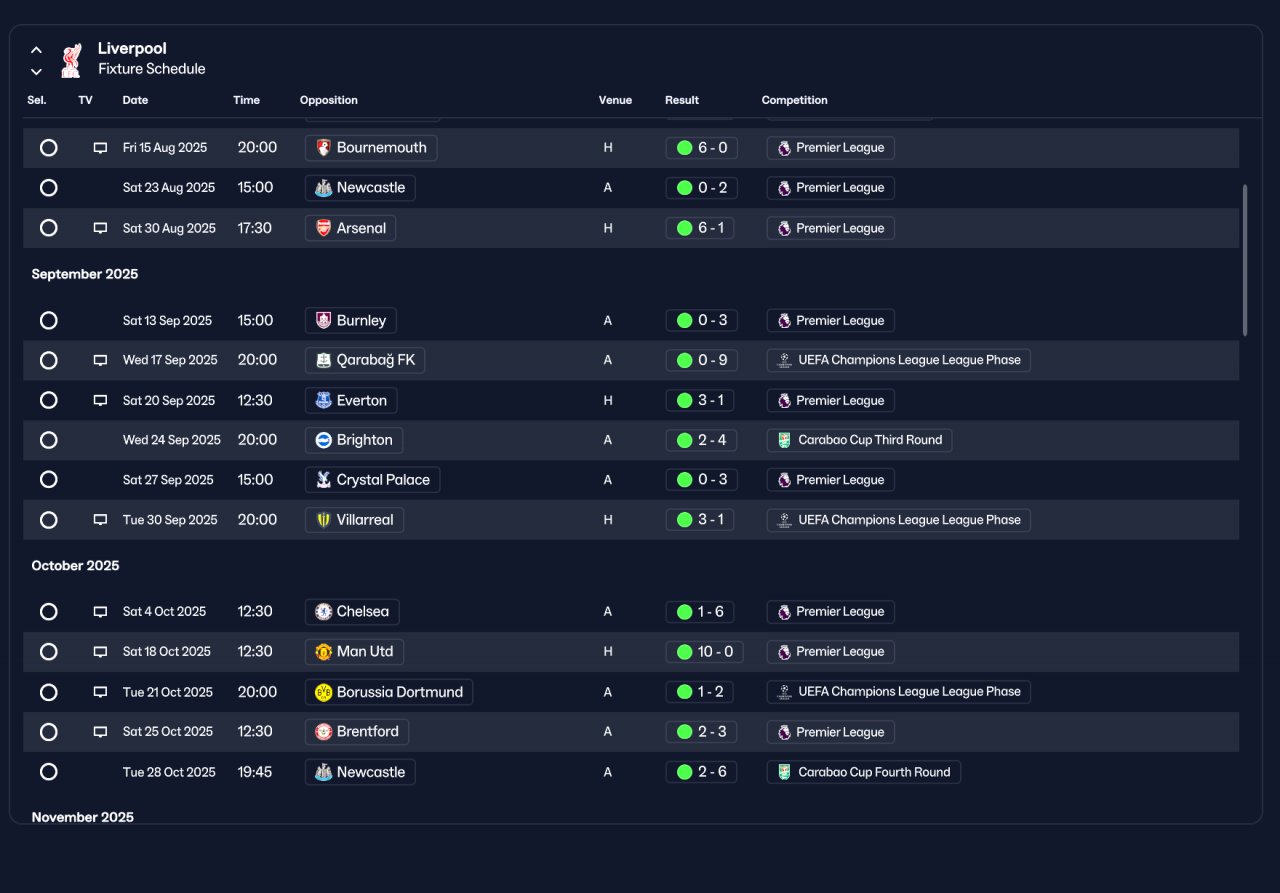Open the 0 - 9 result against Qarabağ

tap(701, 360)
